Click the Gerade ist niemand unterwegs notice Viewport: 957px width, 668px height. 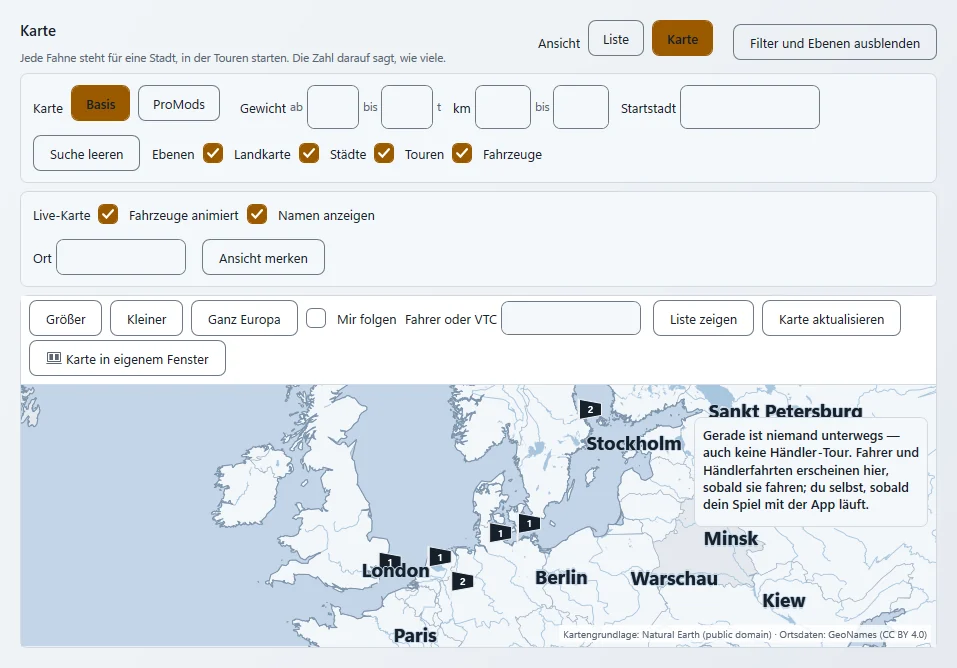[811, 470]
